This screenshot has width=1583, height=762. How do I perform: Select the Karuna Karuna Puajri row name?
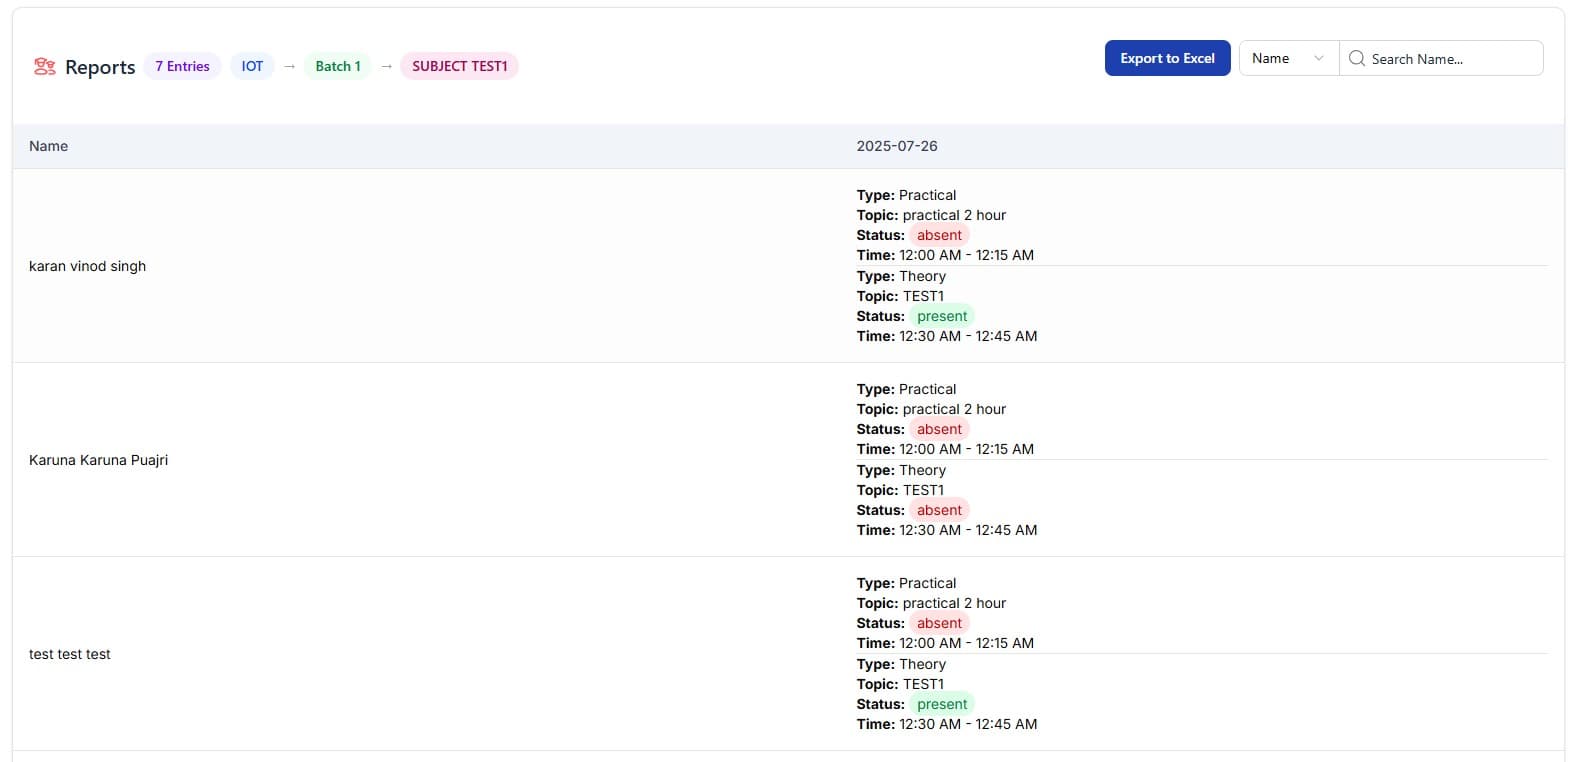(x=98, y=460)
